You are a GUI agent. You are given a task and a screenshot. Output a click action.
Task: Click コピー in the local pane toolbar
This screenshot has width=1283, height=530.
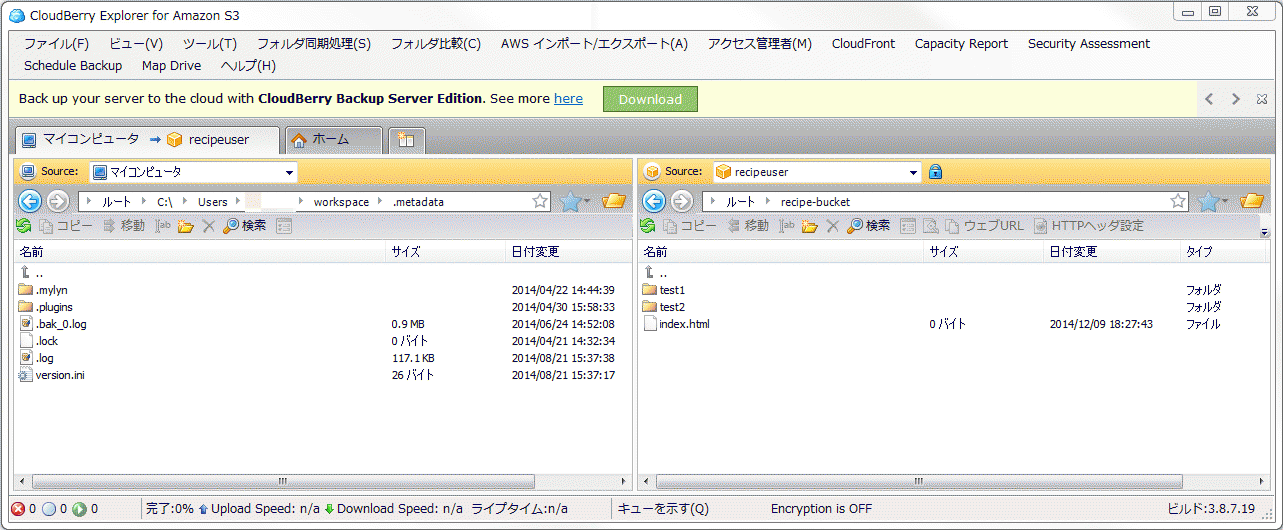tap(65, 226)
